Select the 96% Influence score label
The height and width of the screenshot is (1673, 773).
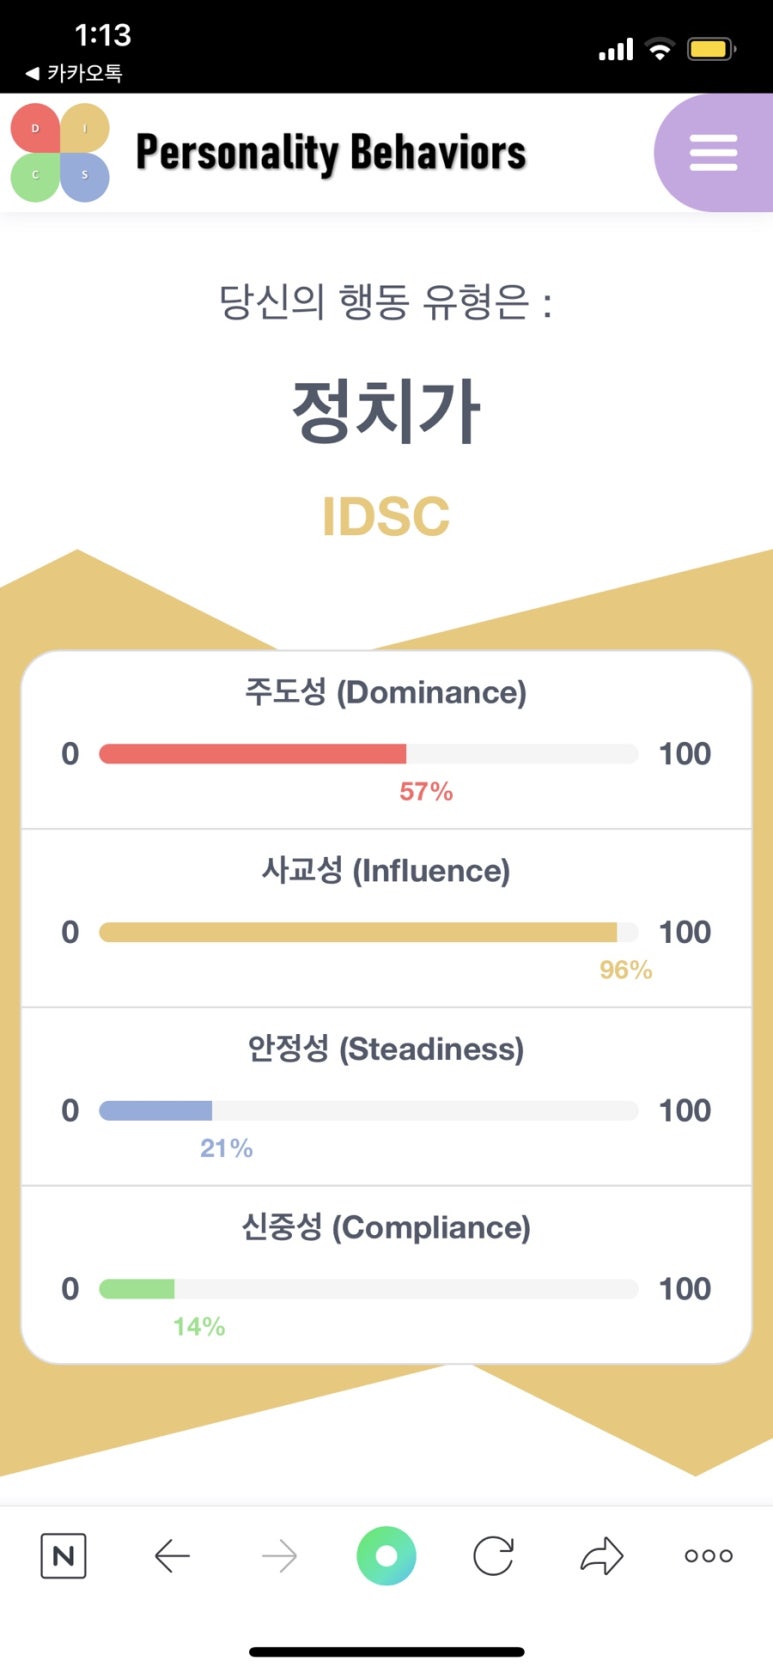point(626,970)
